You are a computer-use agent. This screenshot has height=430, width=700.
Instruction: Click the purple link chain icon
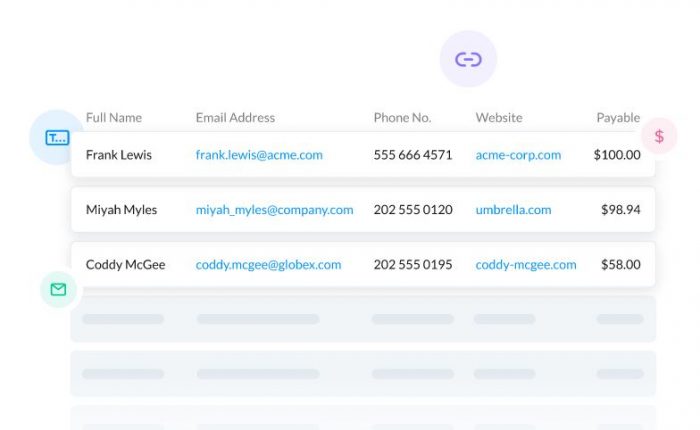pyautogui.click(x=468, y=59)
